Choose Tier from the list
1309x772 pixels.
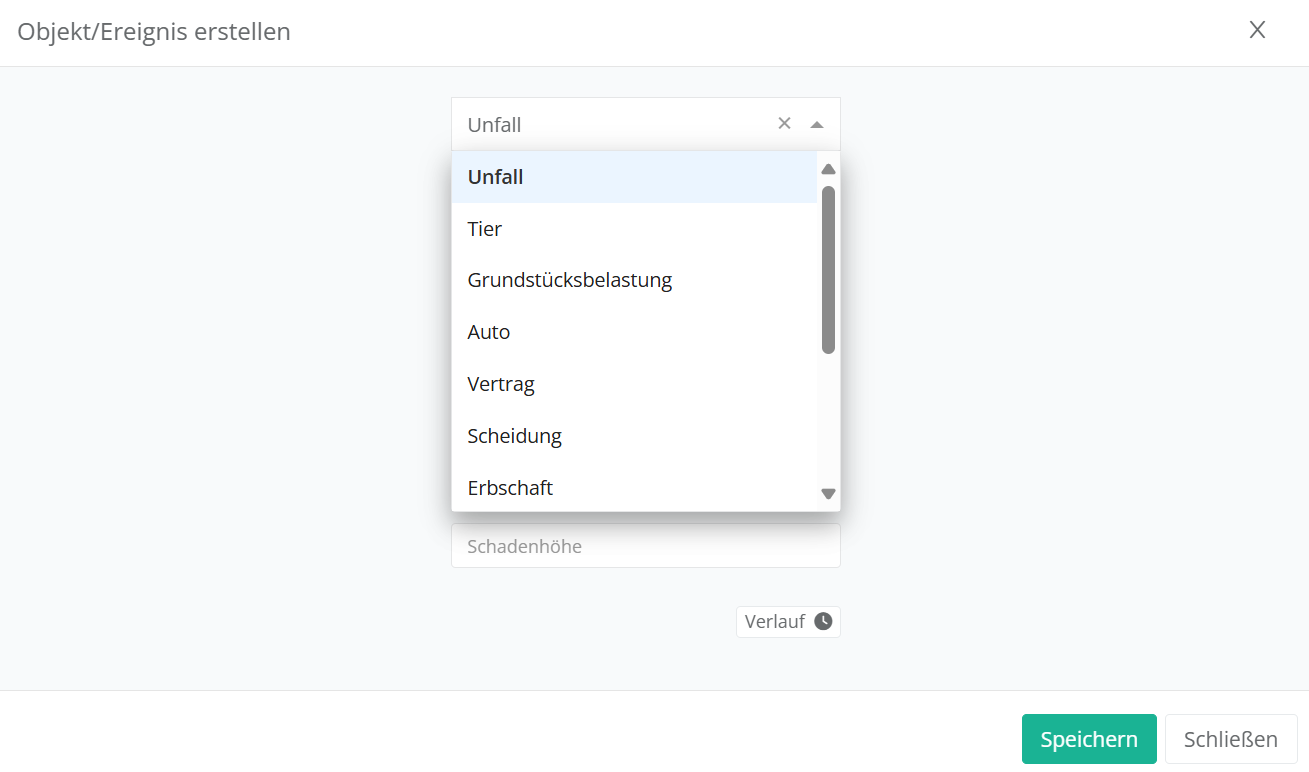[x=634, y=229]
